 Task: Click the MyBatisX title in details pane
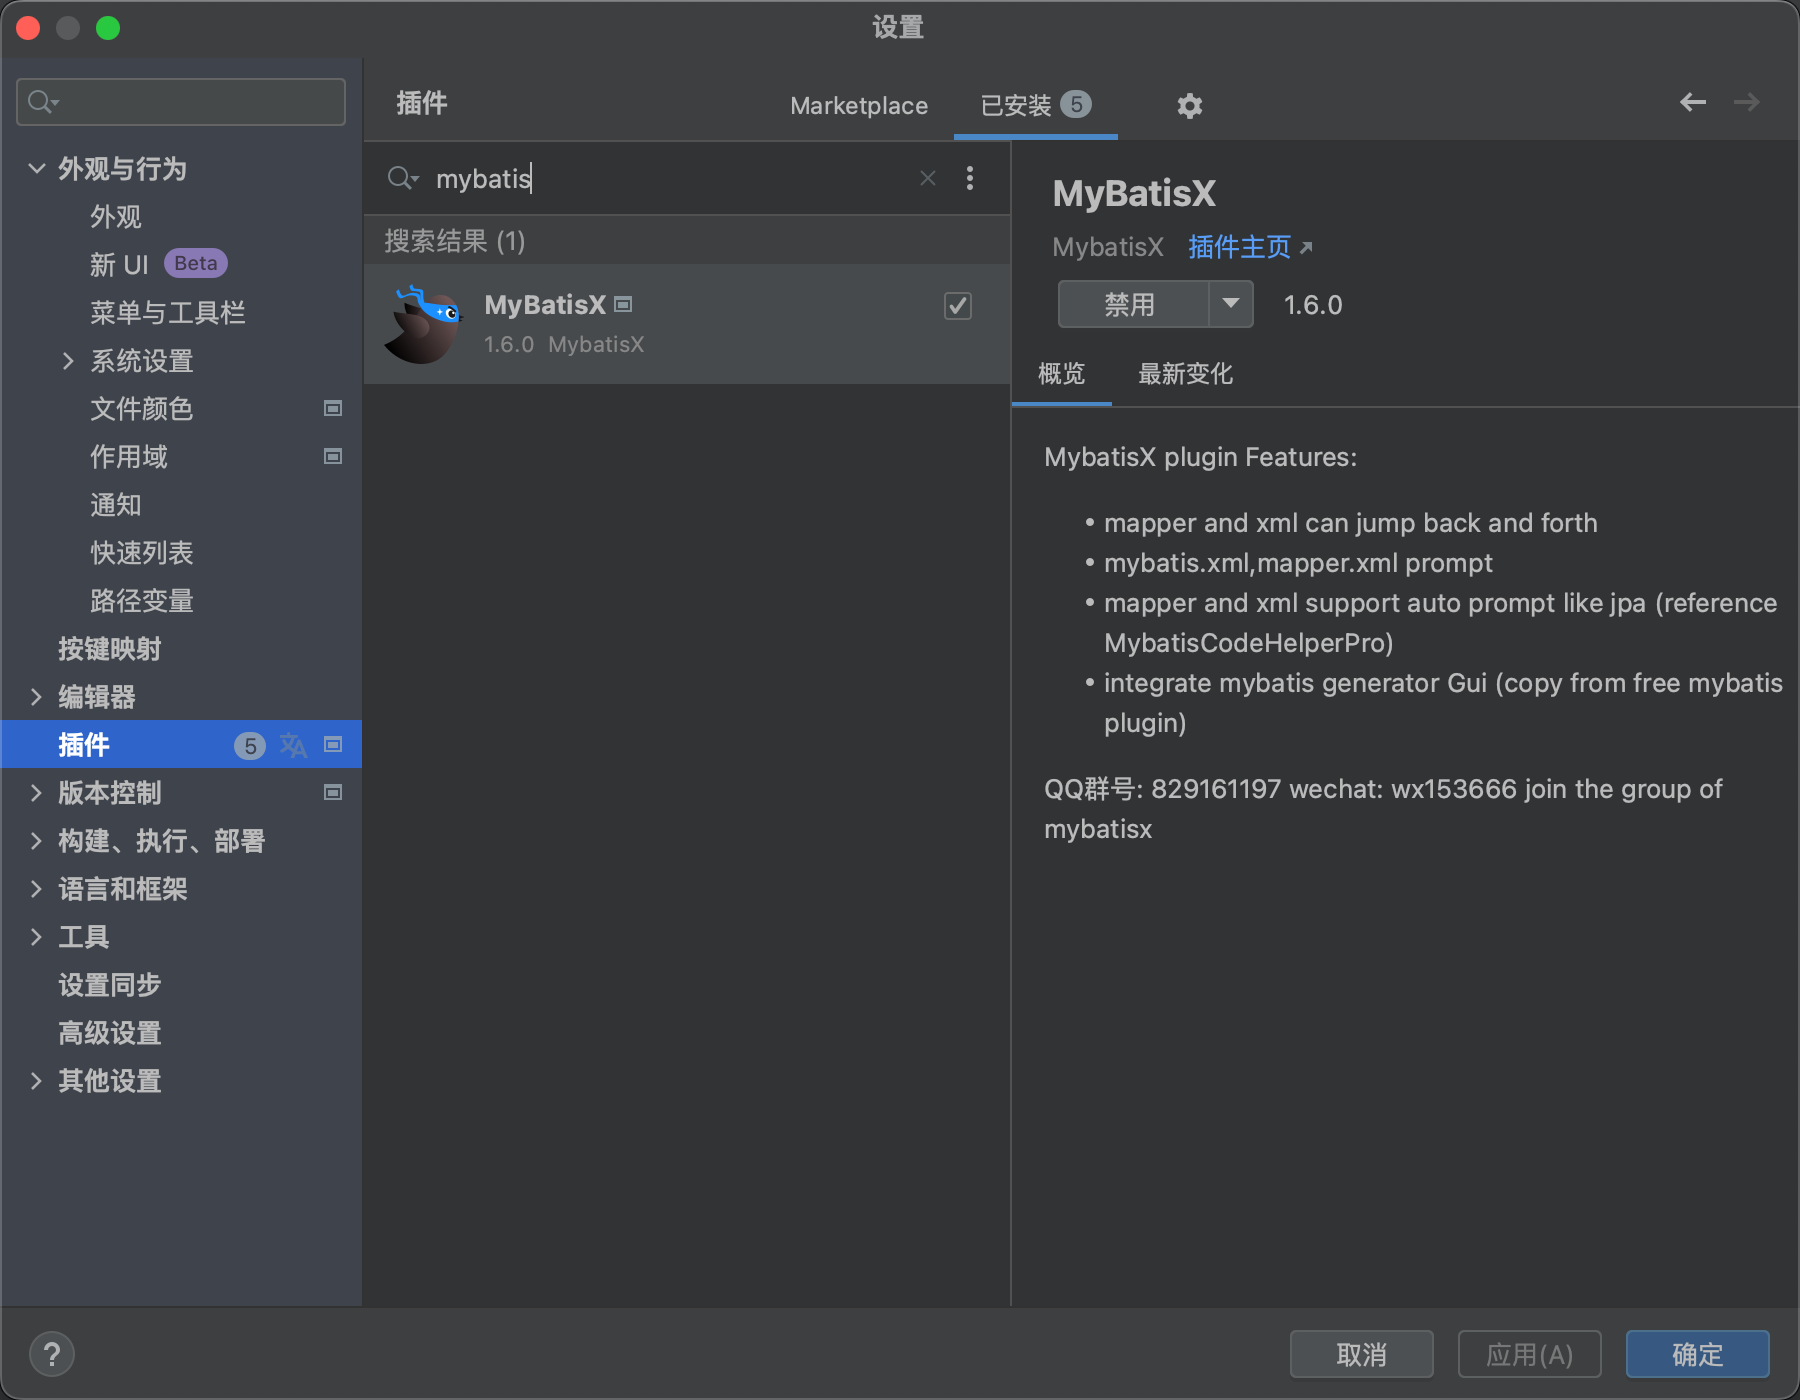click(1134, 193)
